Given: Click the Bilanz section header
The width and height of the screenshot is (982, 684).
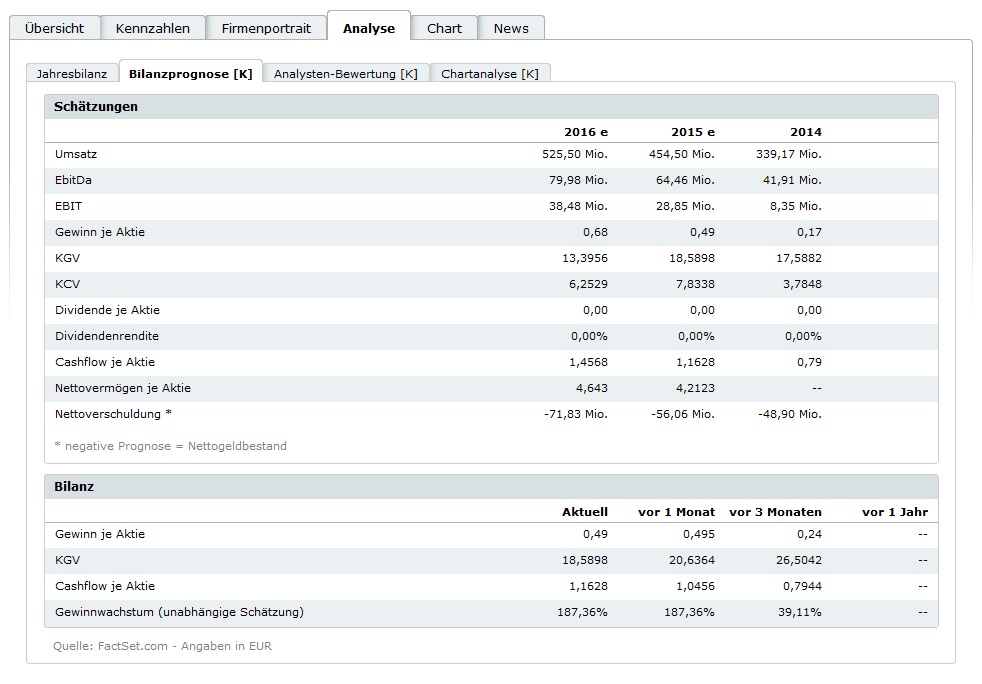Looking at the screenshot, I should pyautogui.click(x=75, y=486).
